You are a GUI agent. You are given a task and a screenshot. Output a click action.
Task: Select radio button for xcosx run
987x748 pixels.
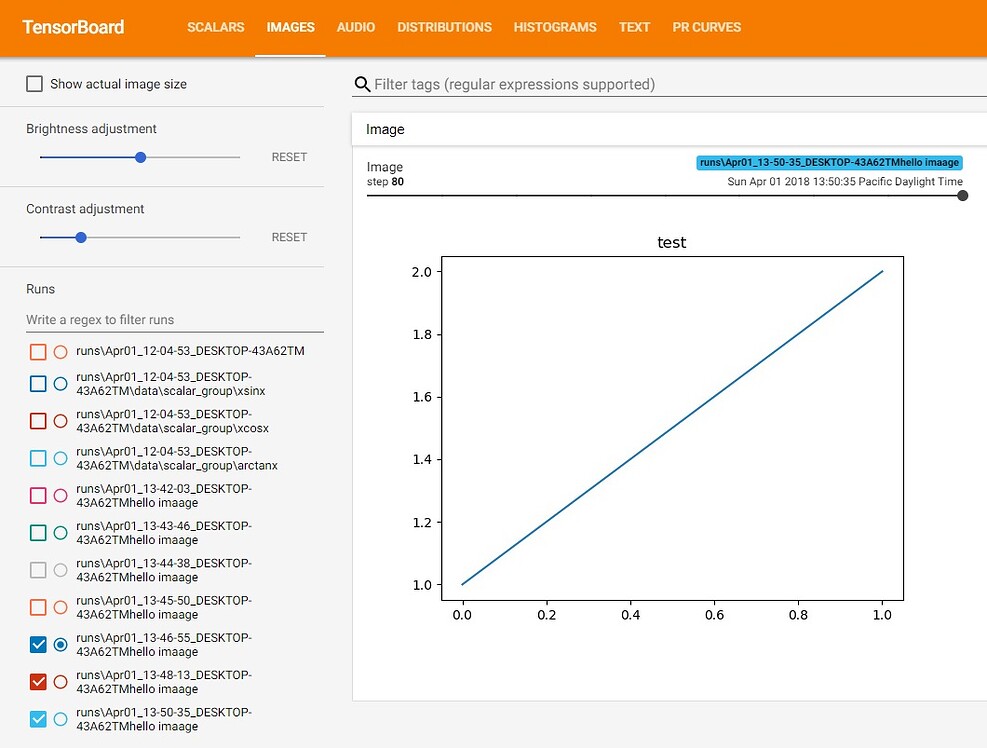pyautogui.click(x=60, y=421)
